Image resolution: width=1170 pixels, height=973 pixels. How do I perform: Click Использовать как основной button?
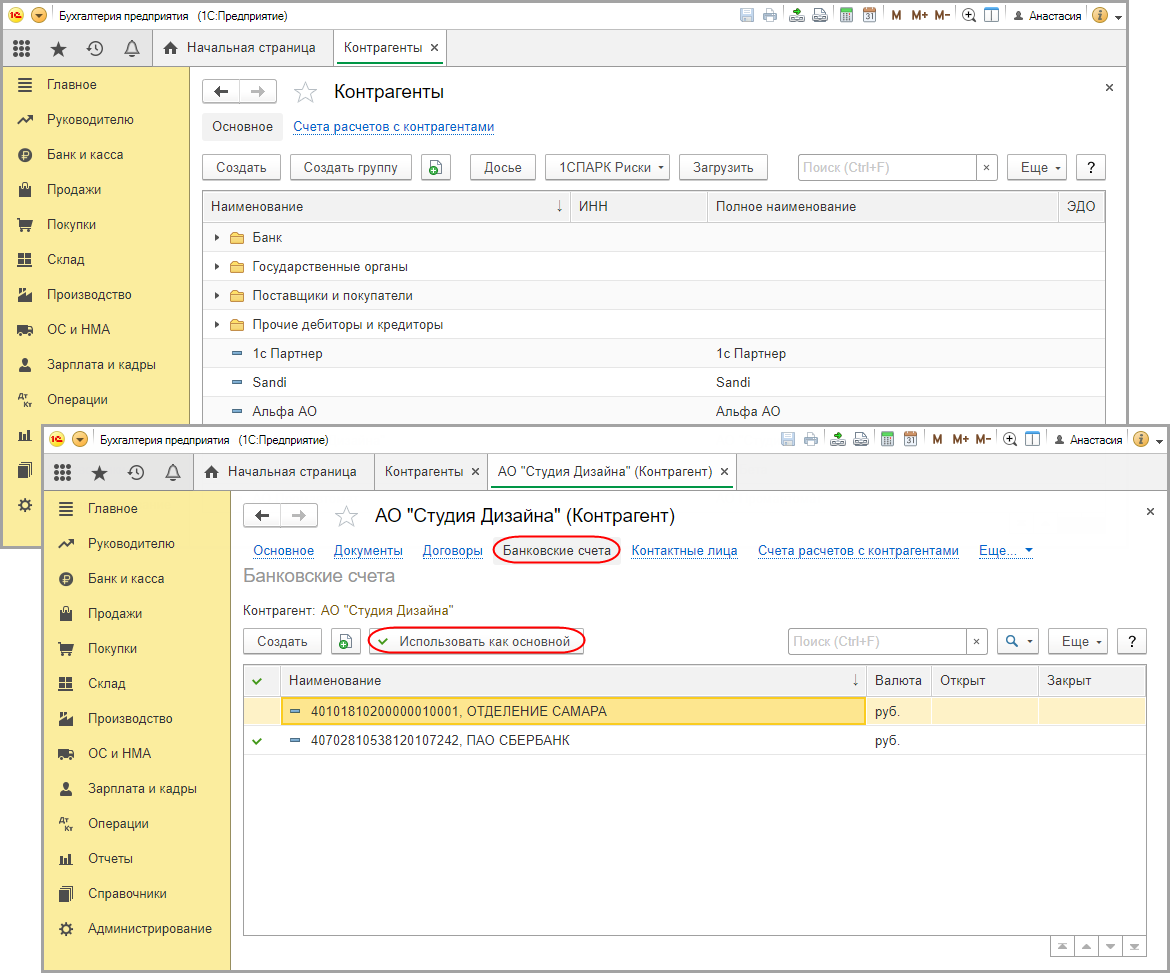coord(476,641)
